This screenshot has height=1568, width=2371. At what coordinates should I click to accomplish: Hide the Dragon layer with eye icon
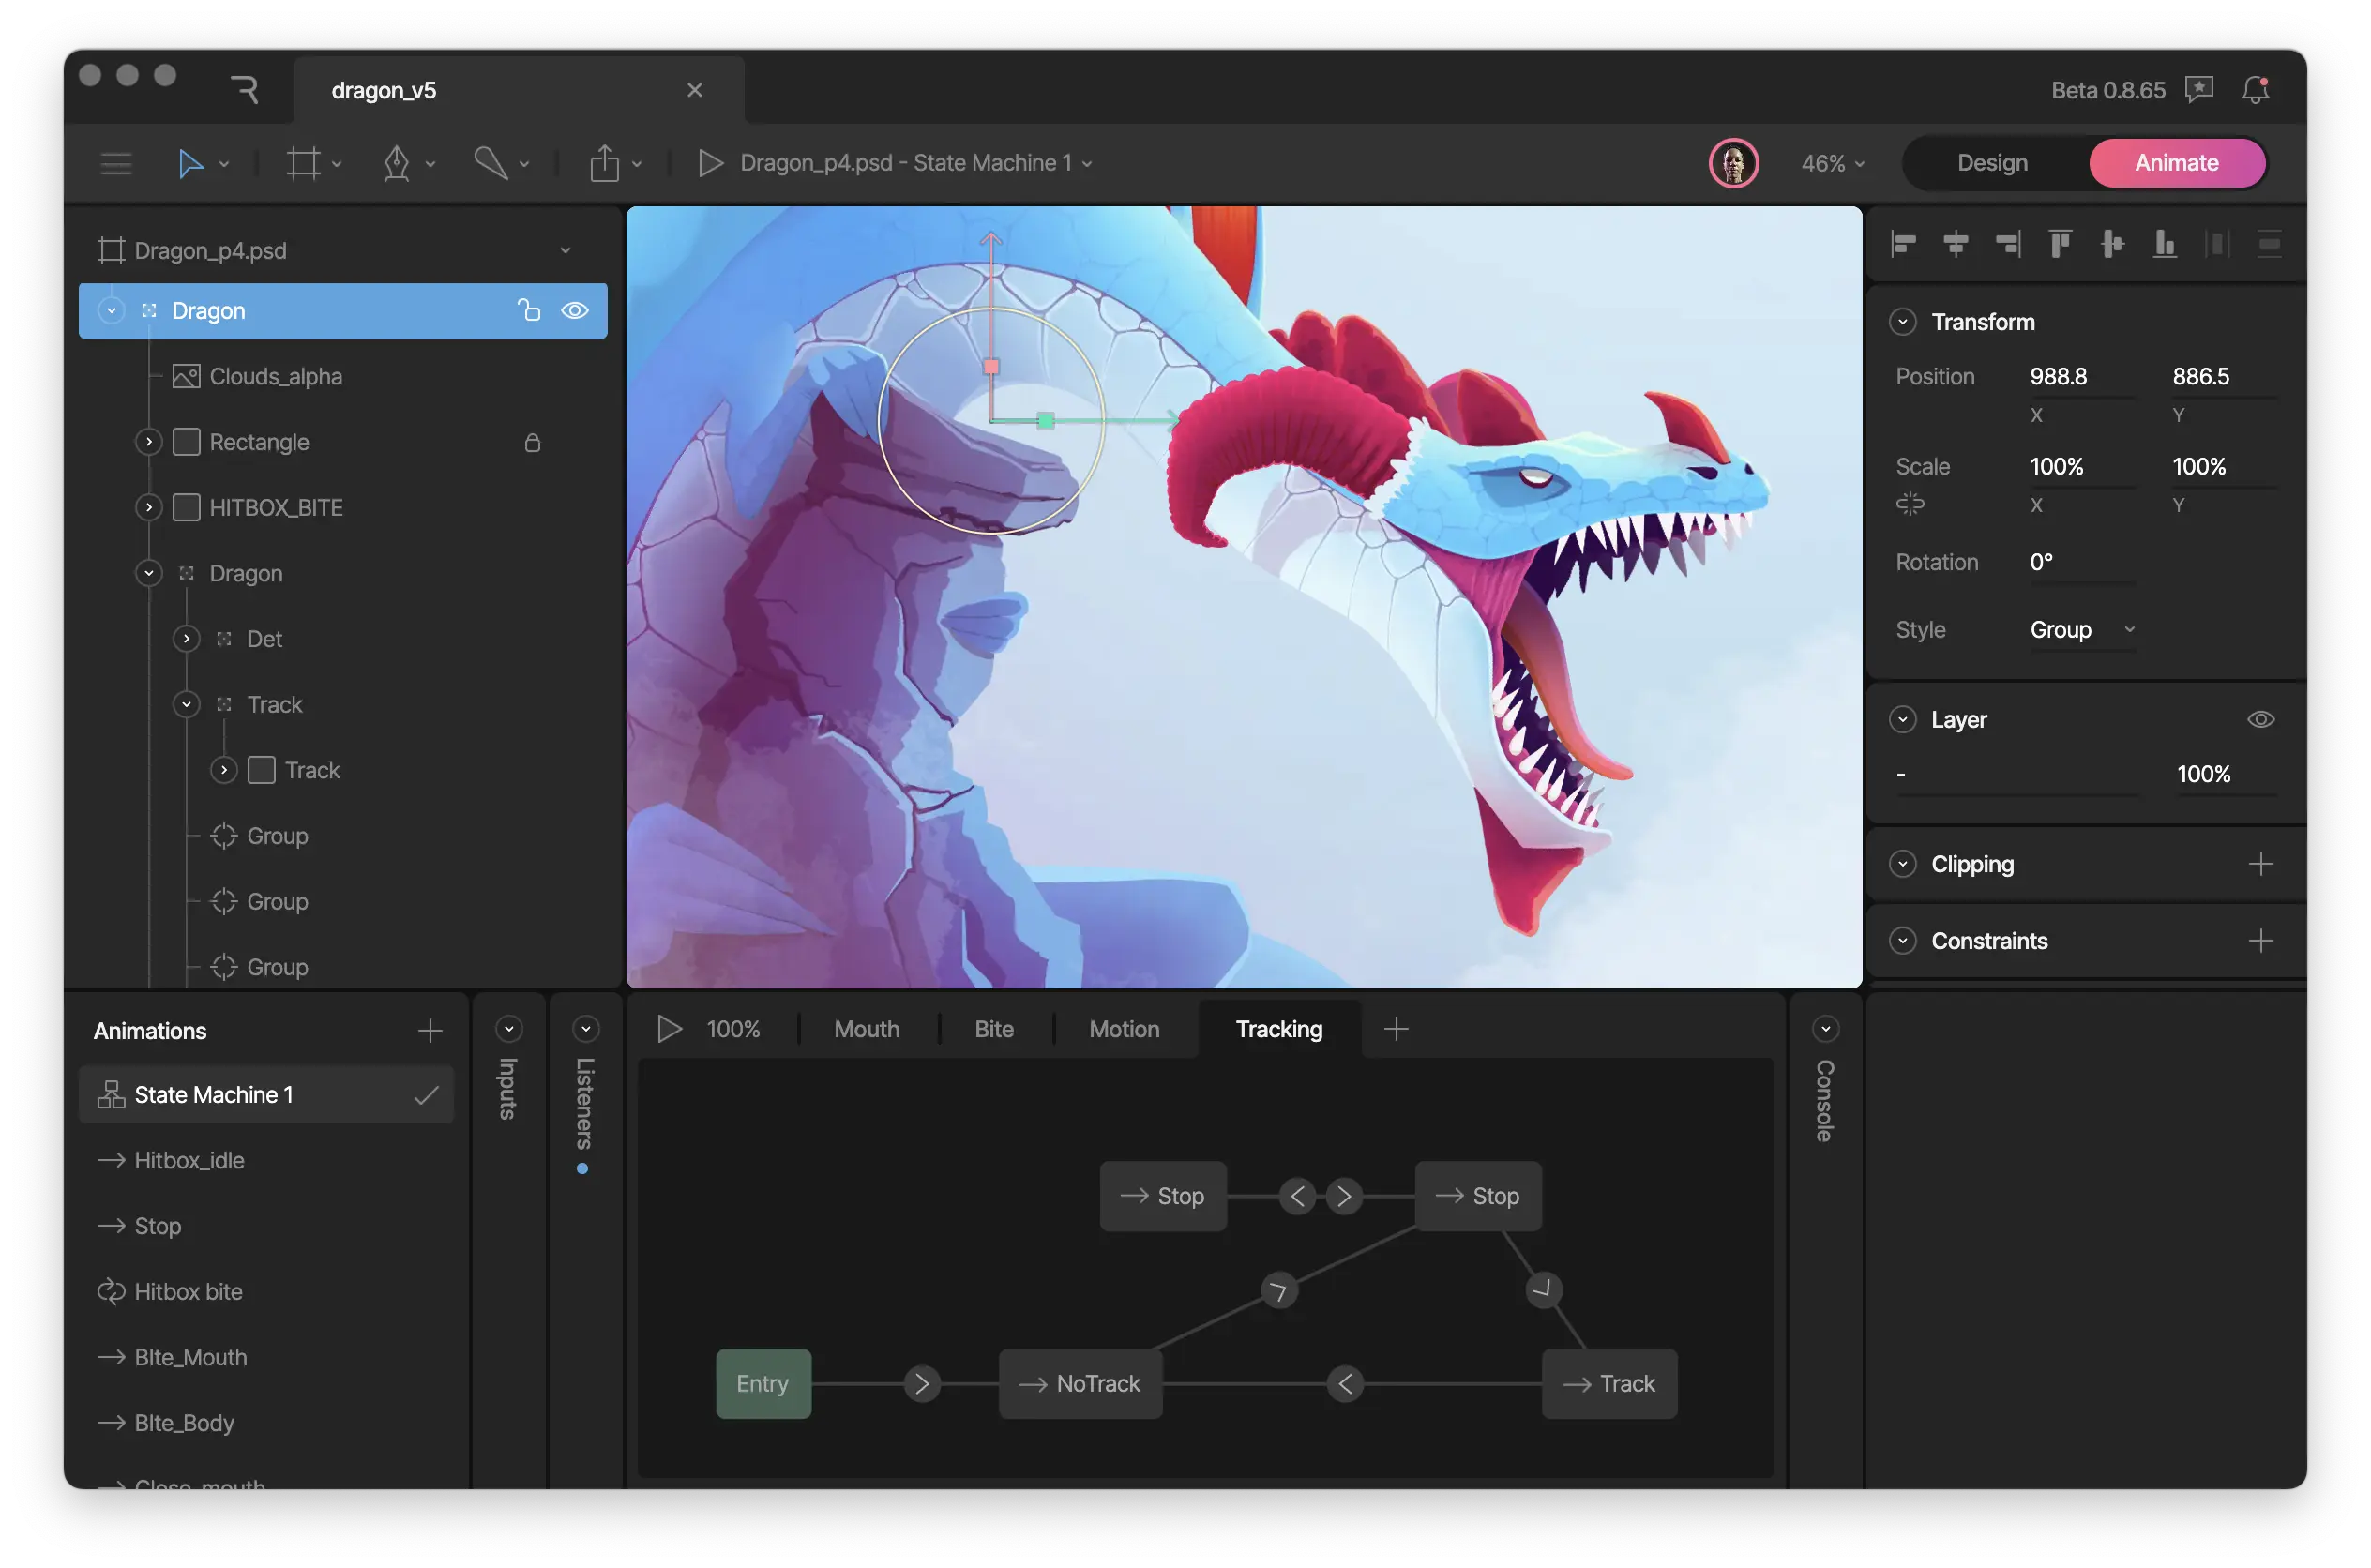click(574, 311)
